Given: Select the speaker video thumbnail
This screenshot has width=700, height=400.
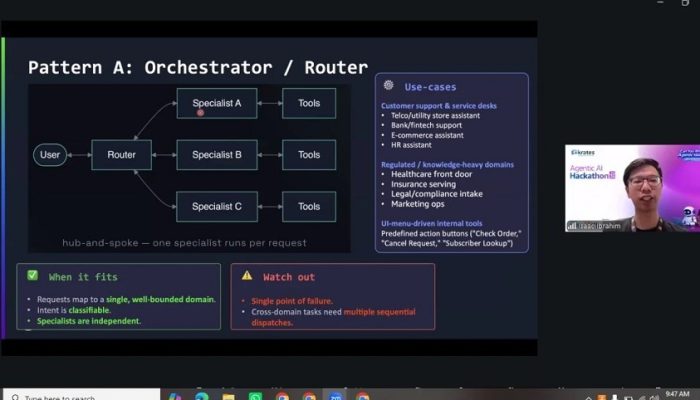Looking at the screenshot, I should pos(632,188).
